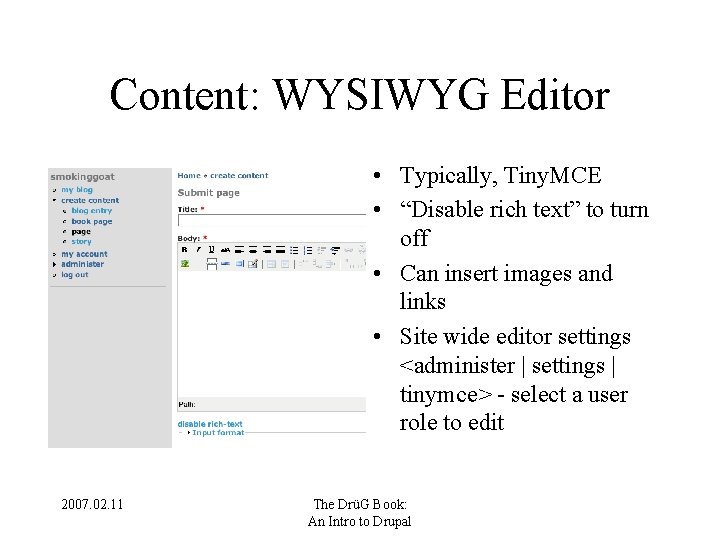
Task: Click the create content breadcrumb link
Action: tap(239, 175)
